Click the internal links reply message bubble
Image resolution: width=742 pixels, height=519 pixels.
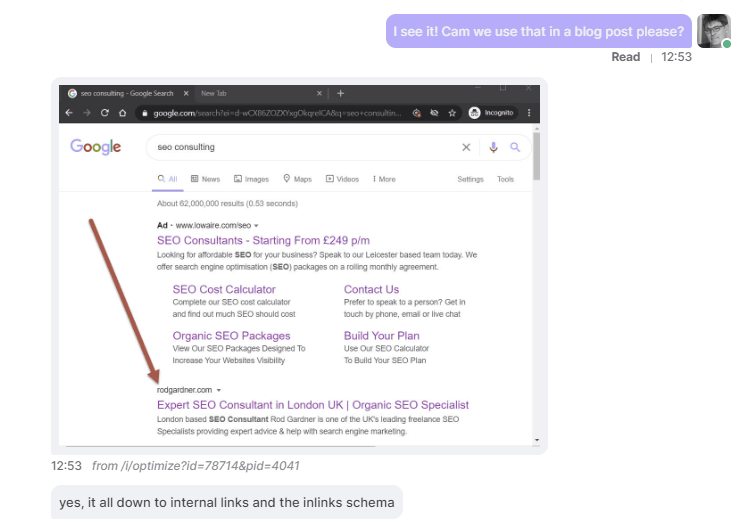(227, 502)
